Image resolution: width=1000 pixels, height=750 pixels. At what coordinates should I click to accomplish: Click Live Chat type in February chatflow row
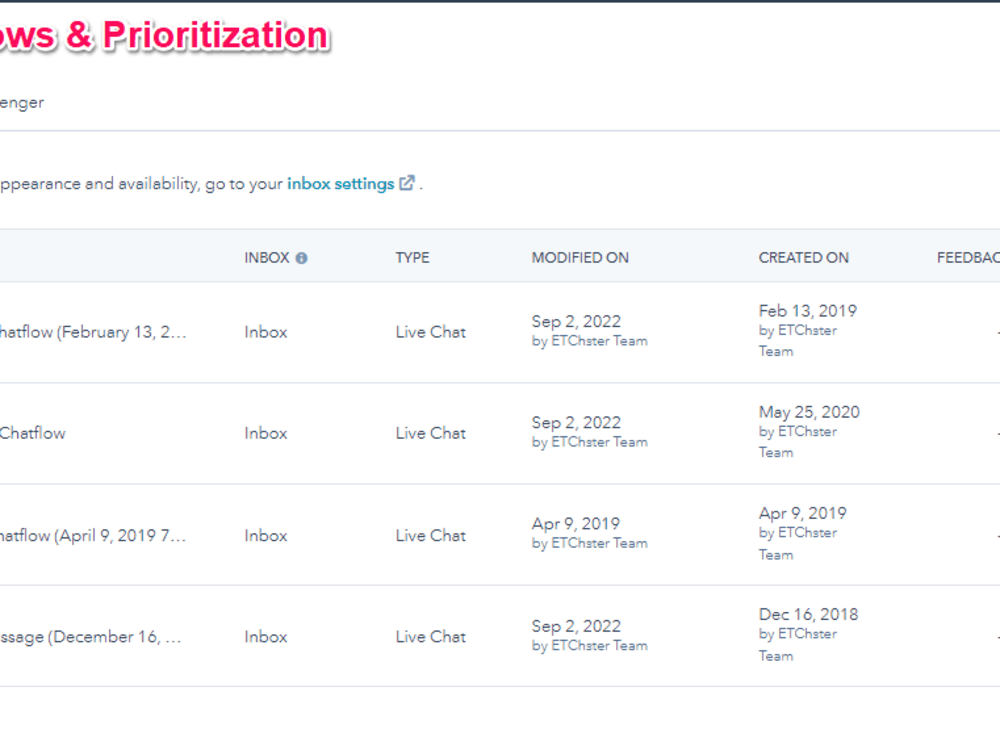pyautogui.click(x=430, y=332)
